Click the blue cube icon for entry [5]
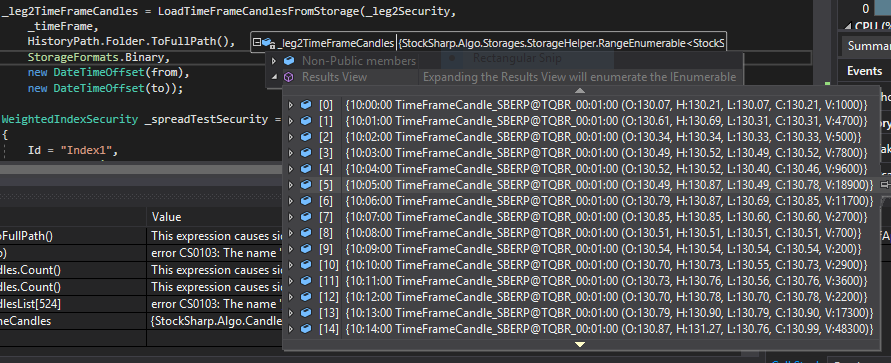The image size is (891, 363). [306, 185]
